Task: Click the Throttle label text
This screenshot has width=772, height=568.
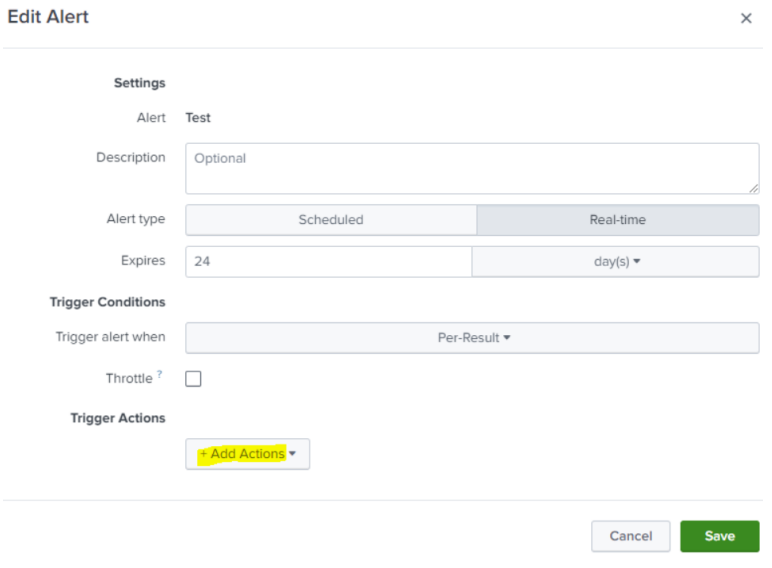Action: 128,379
